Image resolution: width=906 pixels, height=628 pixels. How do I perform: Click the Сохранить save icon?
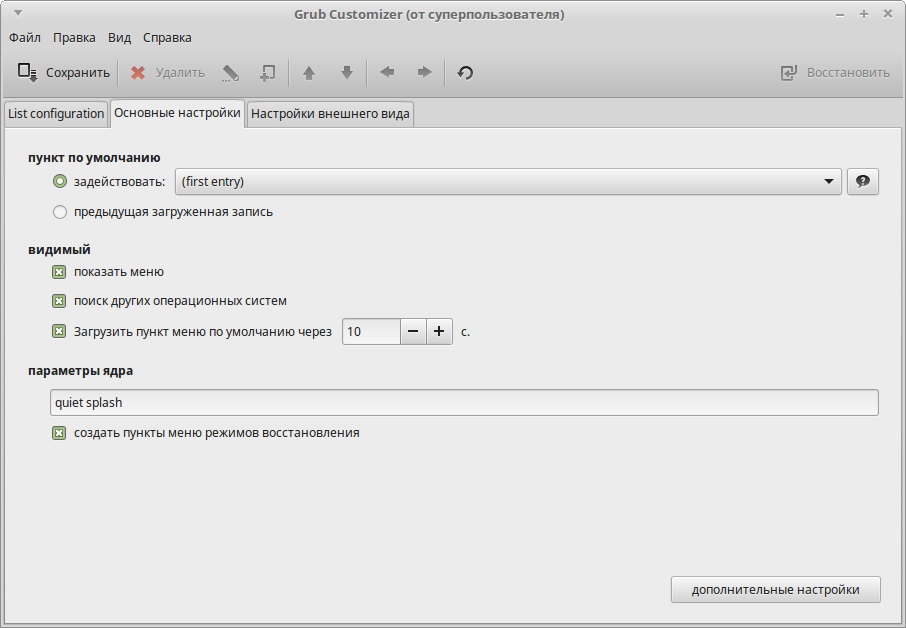coord(27,73)
